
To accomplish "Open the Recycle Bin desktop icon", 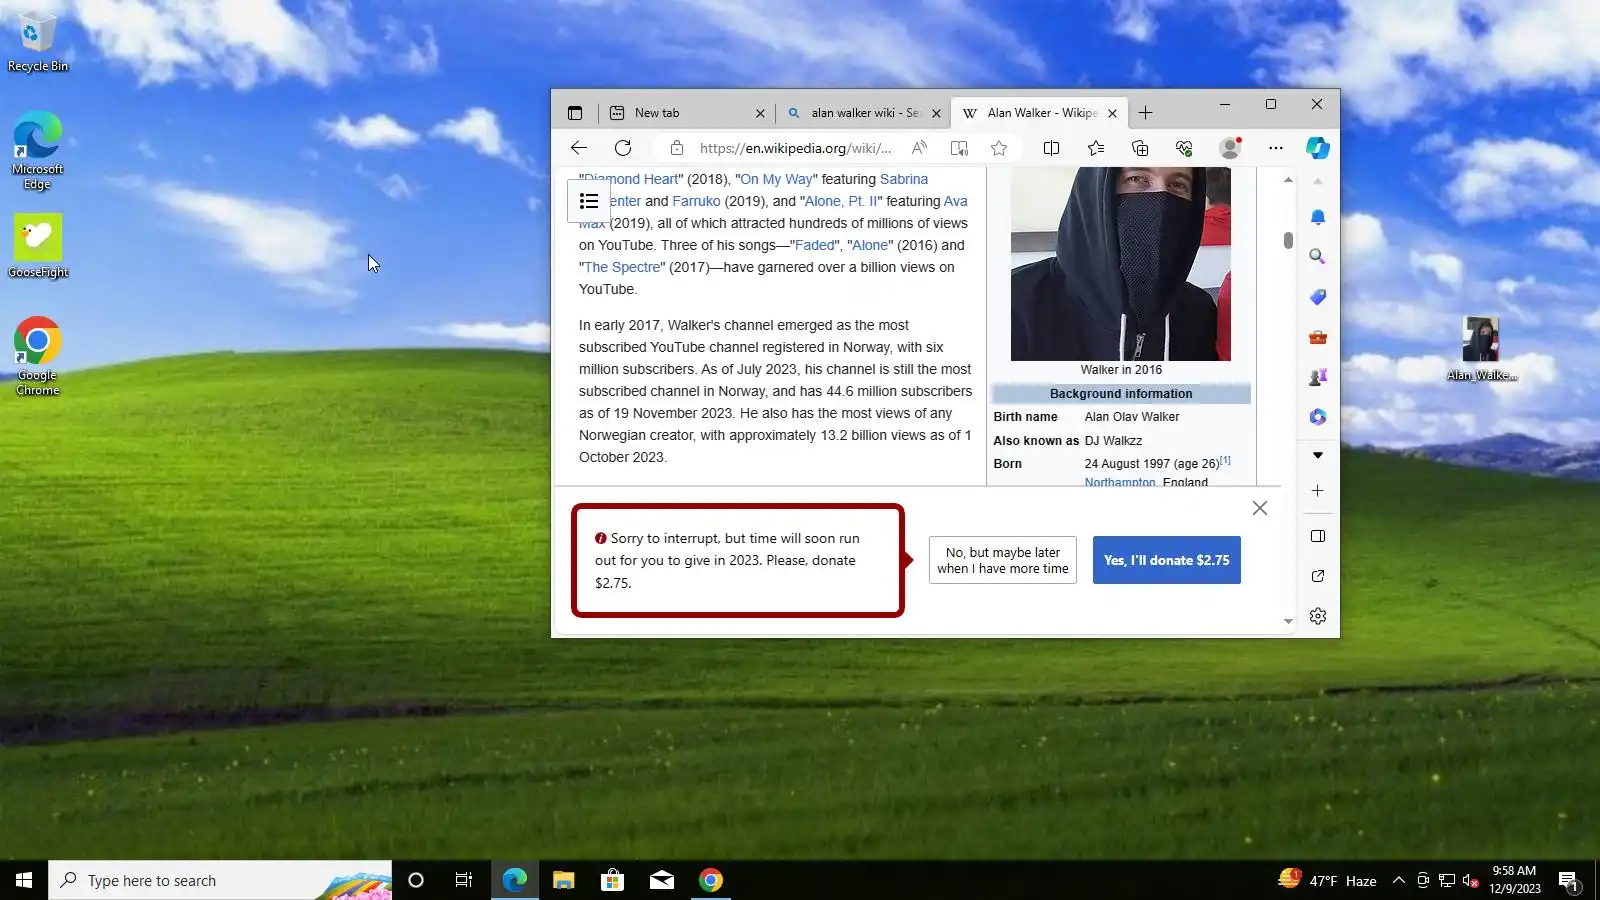I will coord(37,43).
